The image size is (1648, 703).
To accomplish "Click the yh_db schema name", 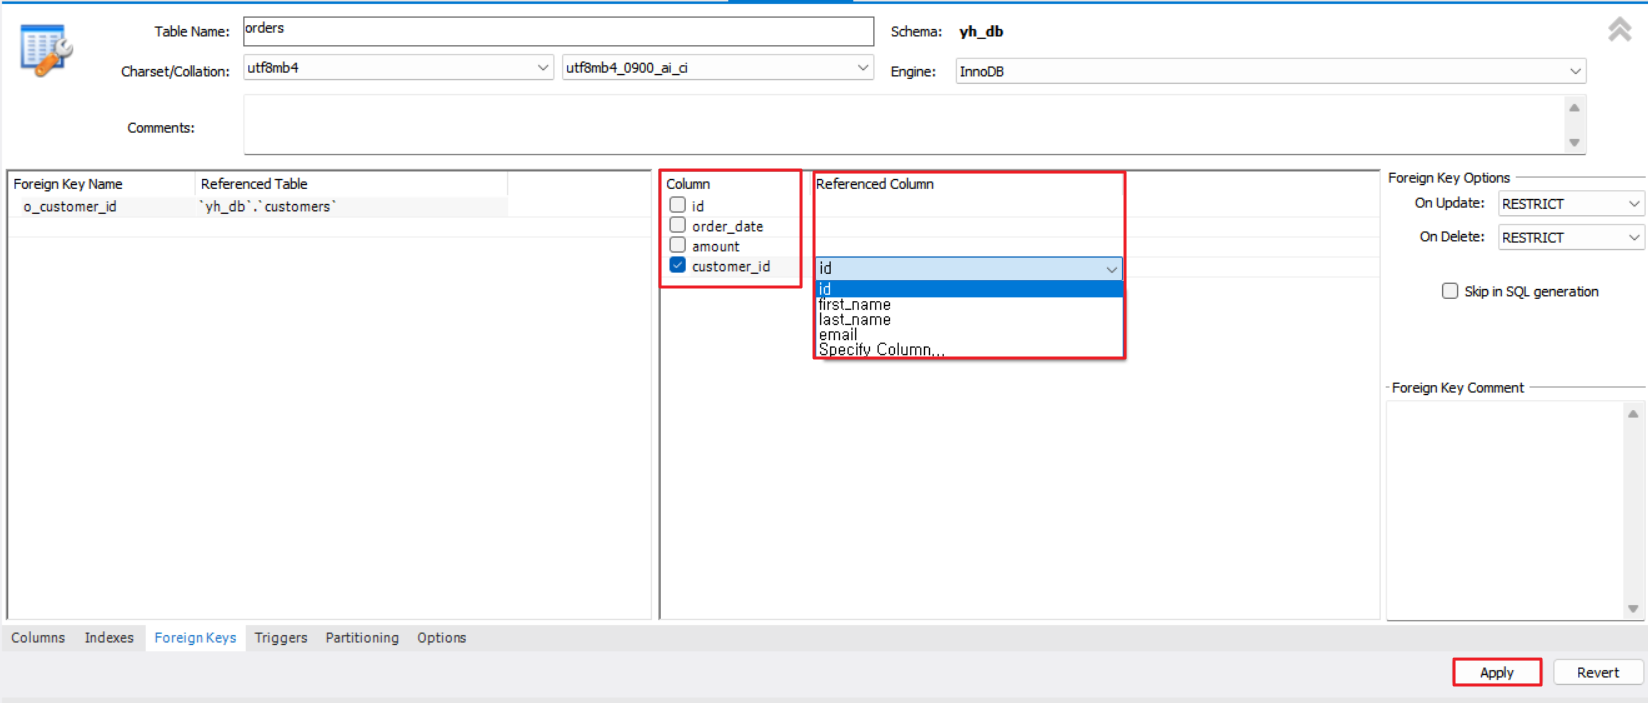I will pyautogui.click(x=981, y=31).
